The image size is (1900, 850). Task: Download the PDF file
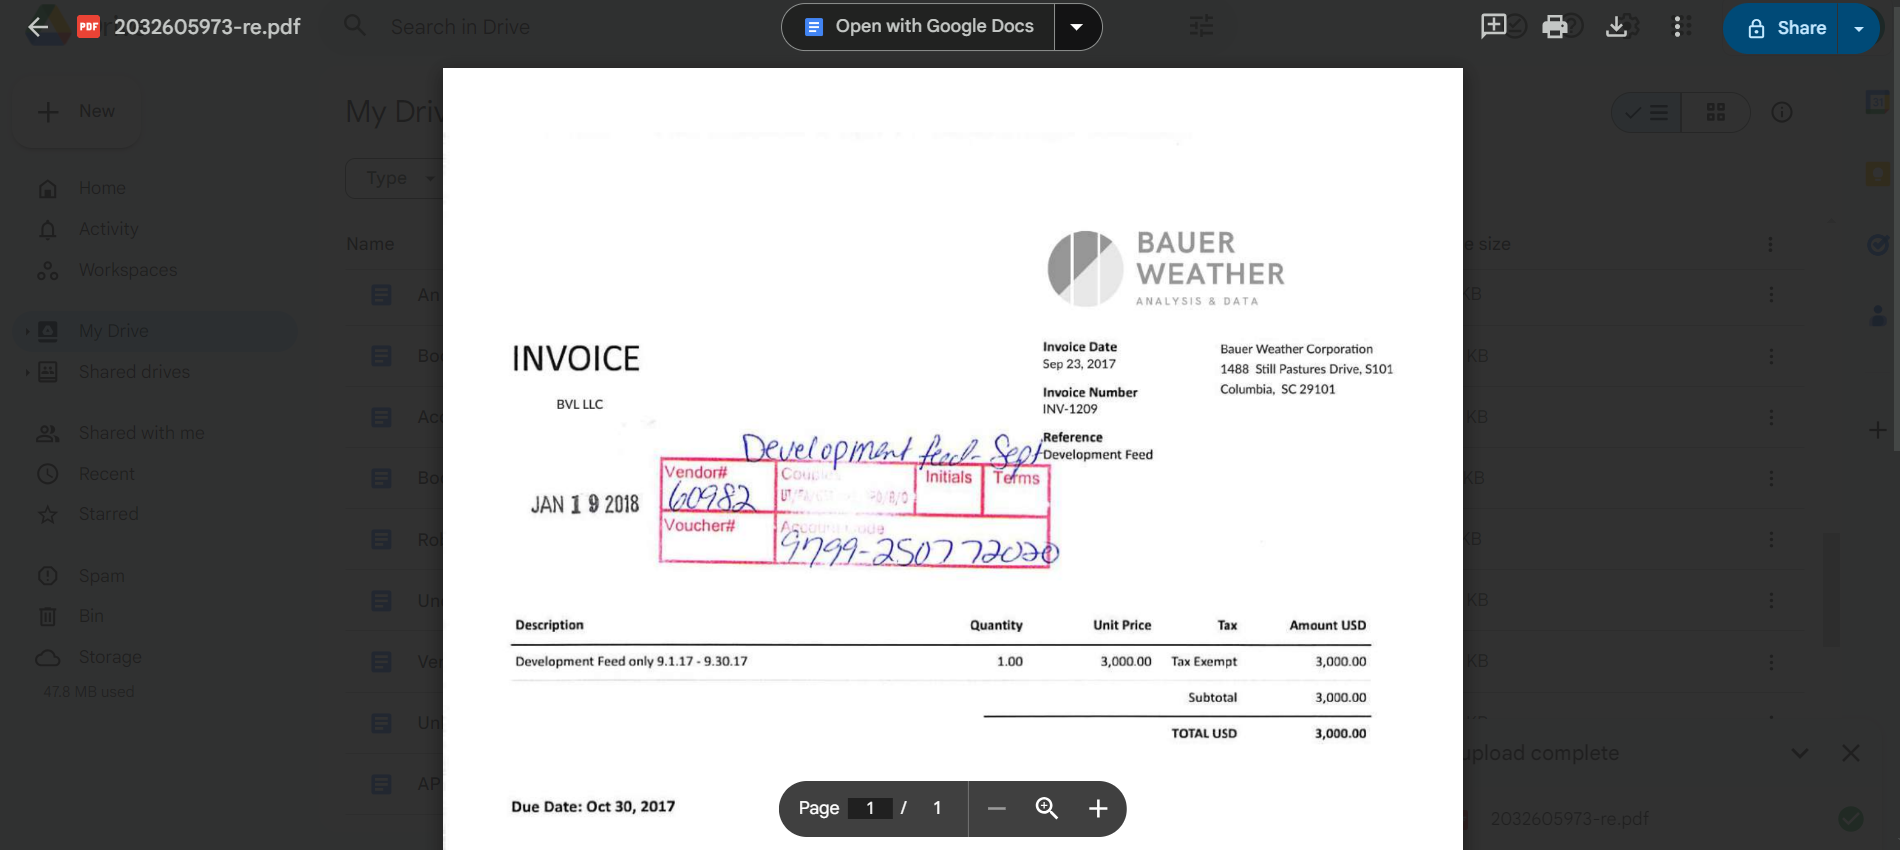pos(1616,27)
